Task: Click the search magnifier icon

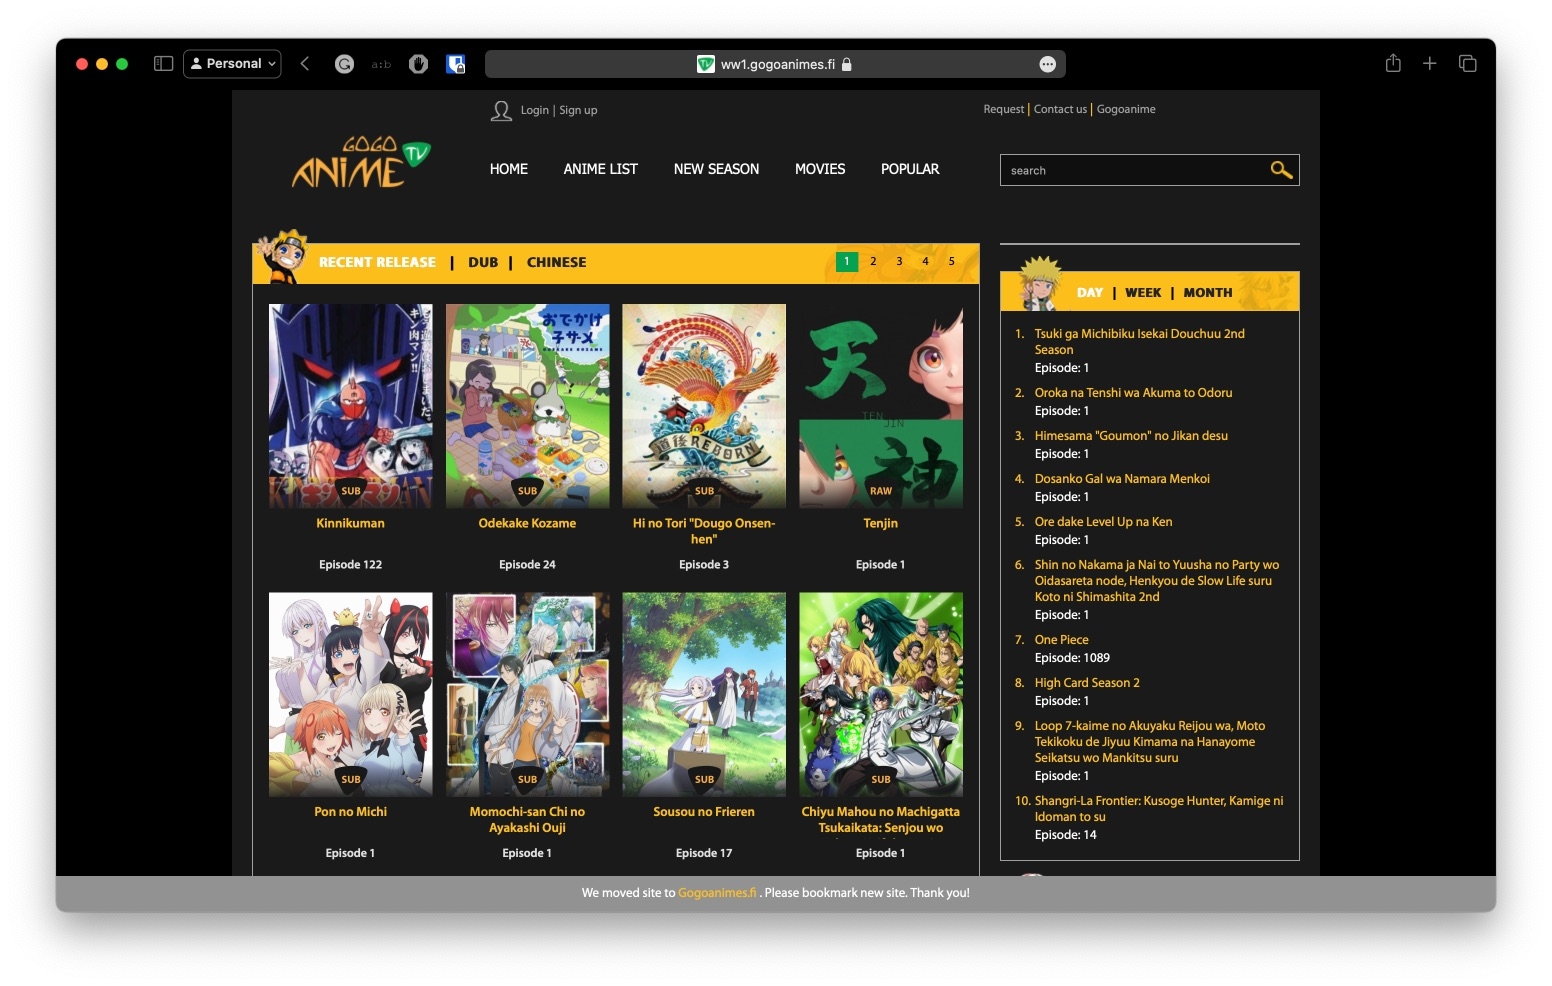Action: (1281, 170)
